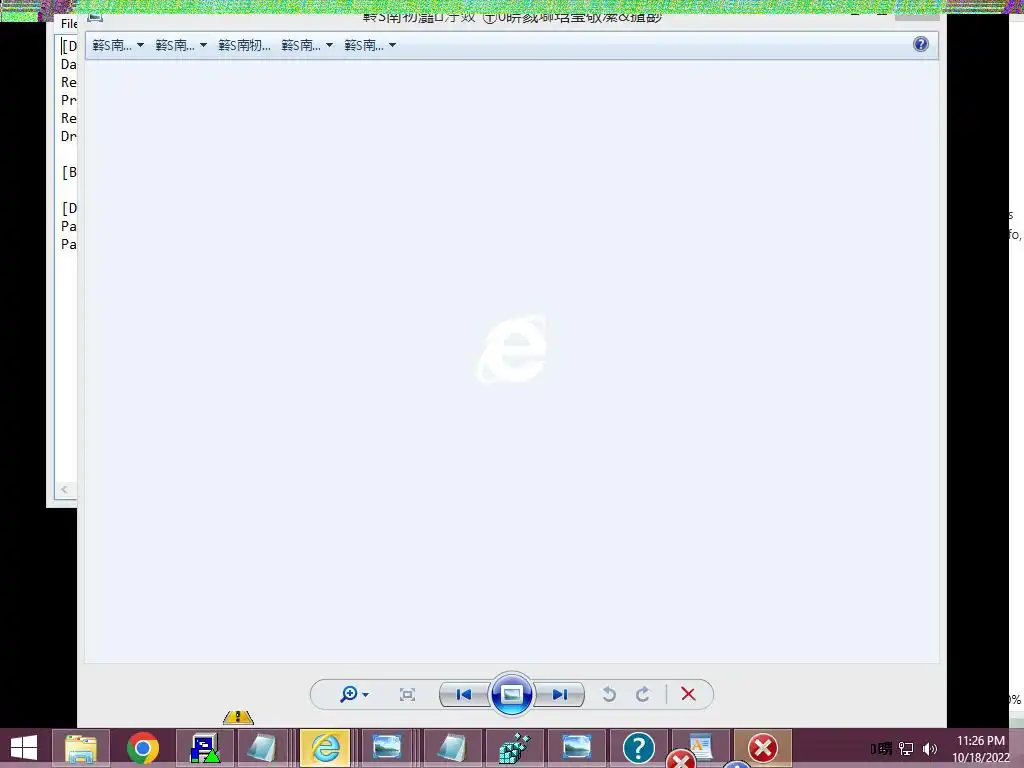The height and width of the screenshot is (768, 1024).
Task: Open the Help question mark taskbar app
Action: tap(639, 748)
